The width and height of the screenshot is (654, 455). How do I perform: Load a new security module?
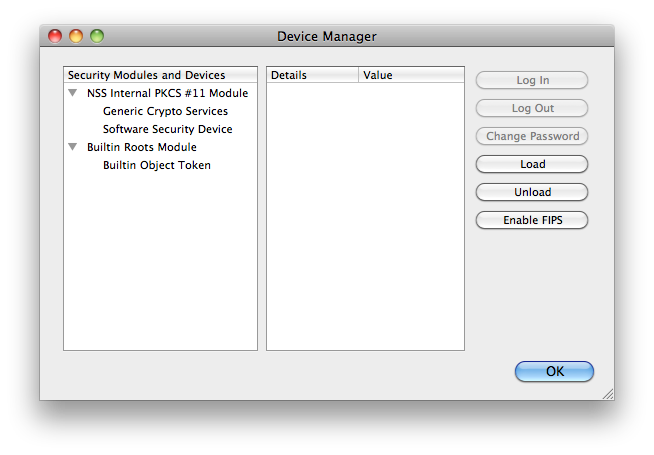click(x=532, y=164)
